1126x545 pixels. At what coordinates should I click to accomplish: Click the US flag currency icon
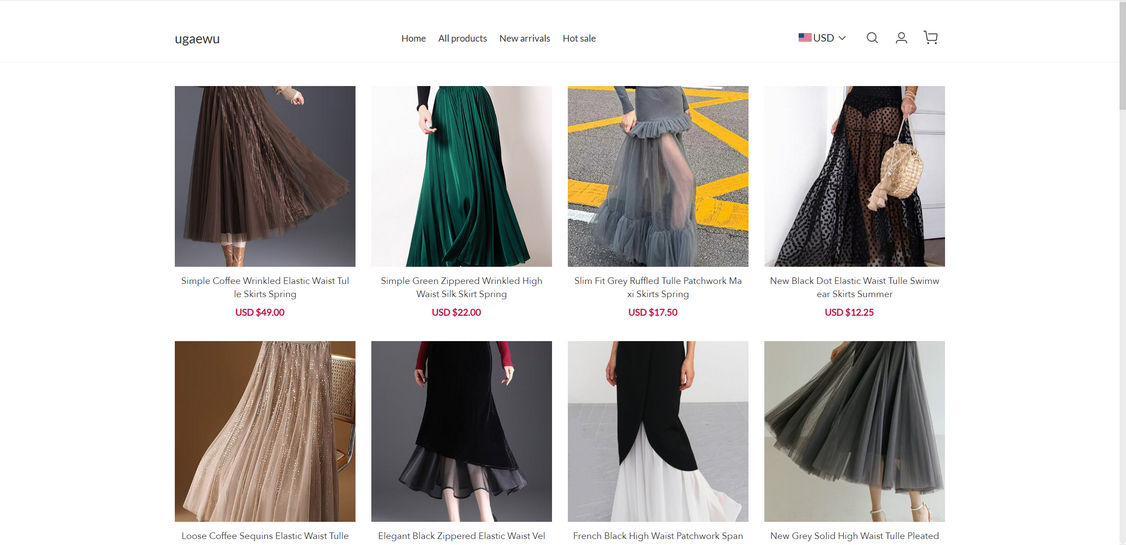click(805, 37)
